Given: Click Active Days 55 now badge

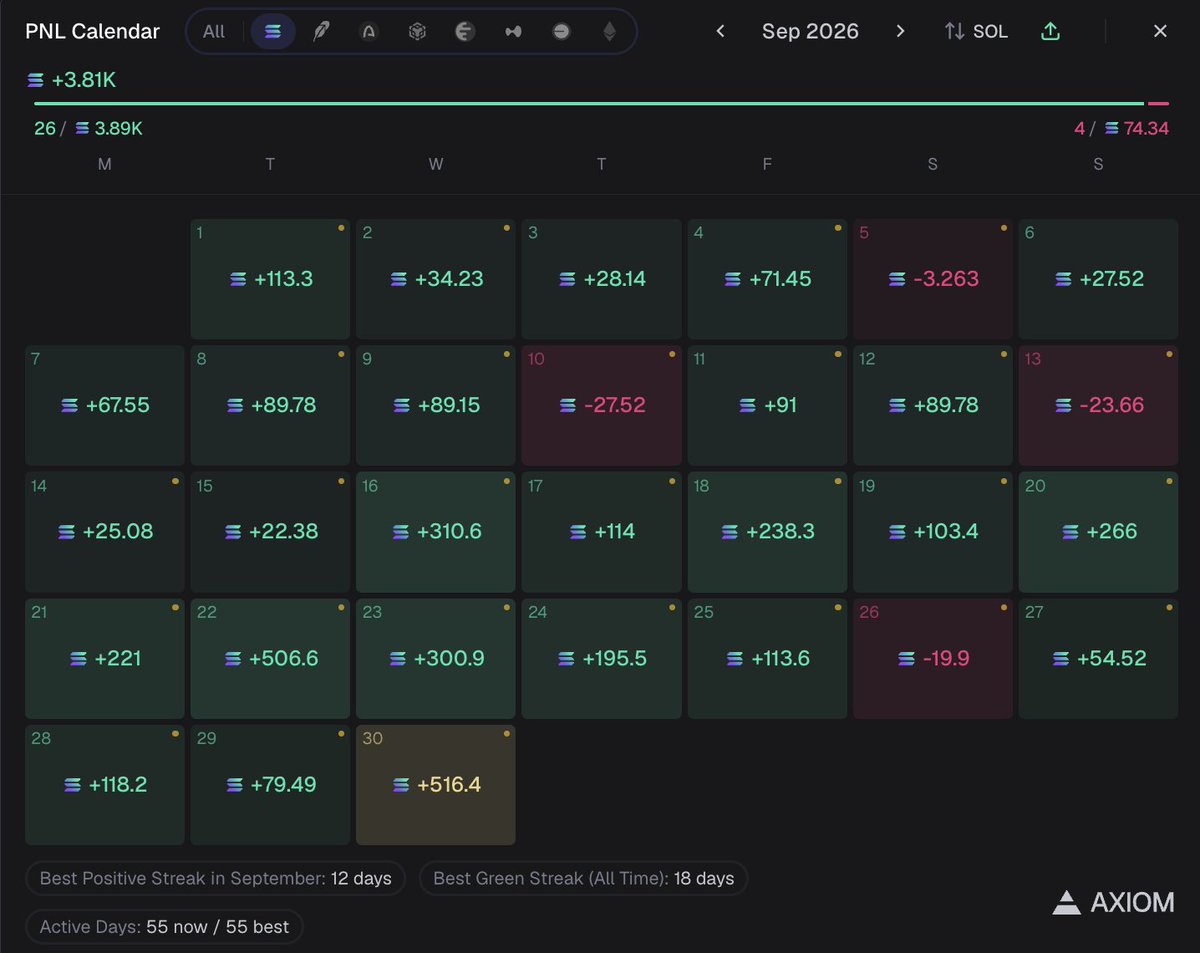Looking at the screenshot, I should (x=164, y=927).
